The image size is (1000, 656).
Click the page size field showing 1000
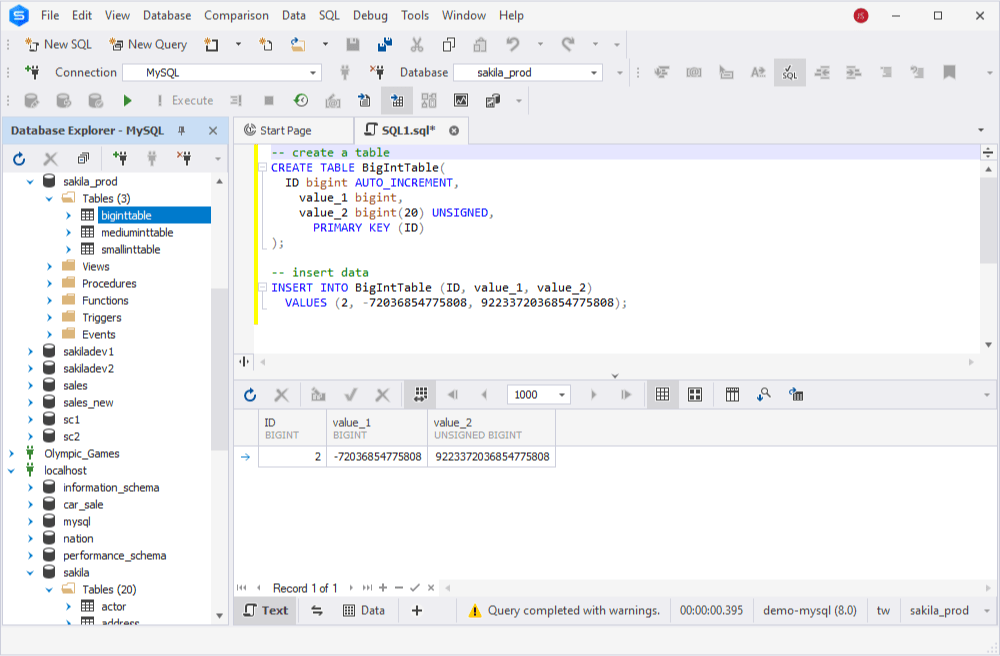[x=529, y=395]
